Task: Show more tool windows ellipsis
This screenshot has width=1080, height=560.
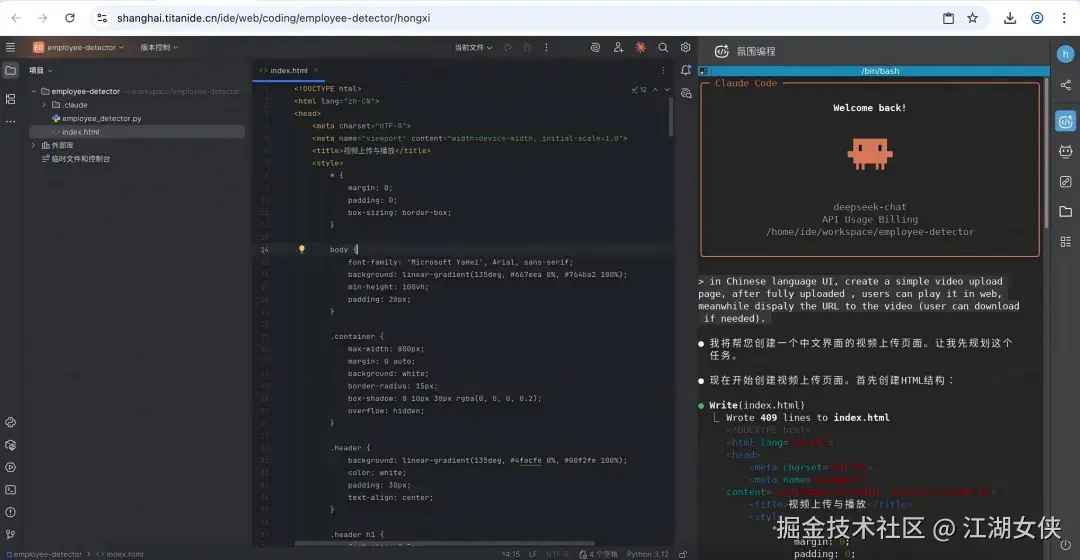Action: coord(10,121)
